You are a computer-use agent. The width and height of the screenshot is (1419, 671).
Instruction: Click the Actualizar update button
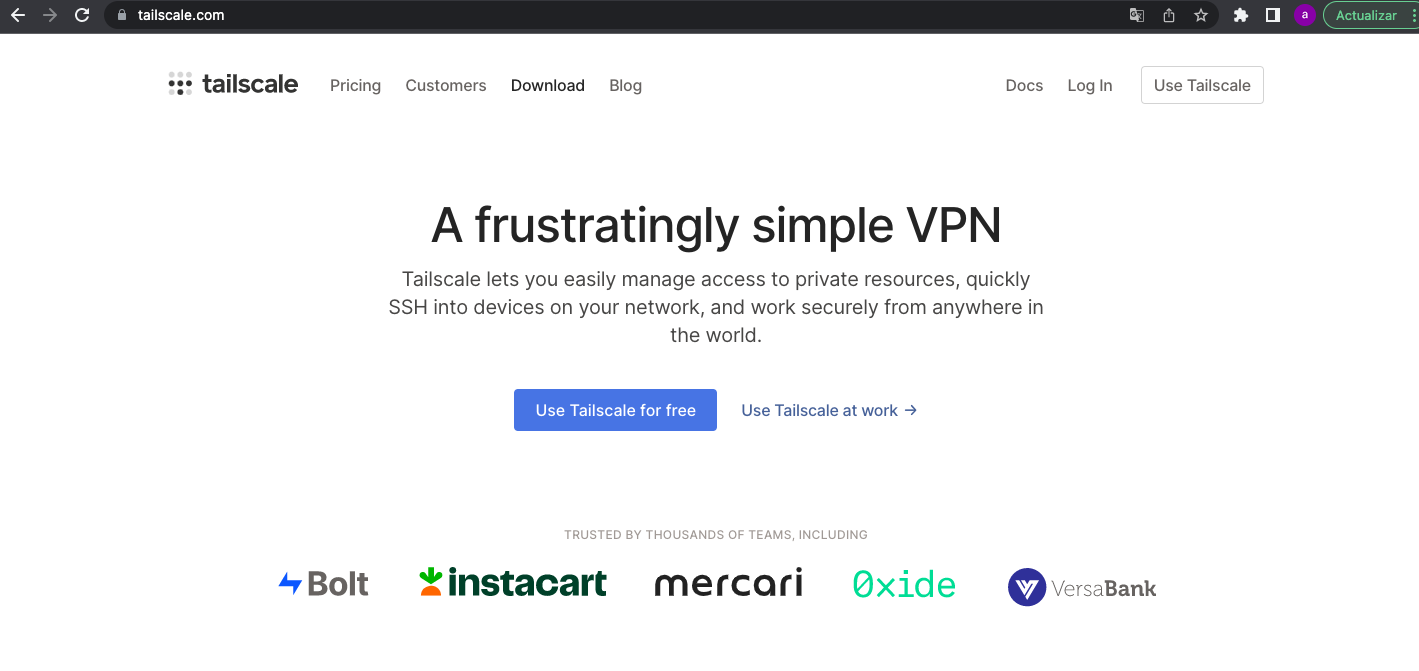click(x=1366, y=15)
